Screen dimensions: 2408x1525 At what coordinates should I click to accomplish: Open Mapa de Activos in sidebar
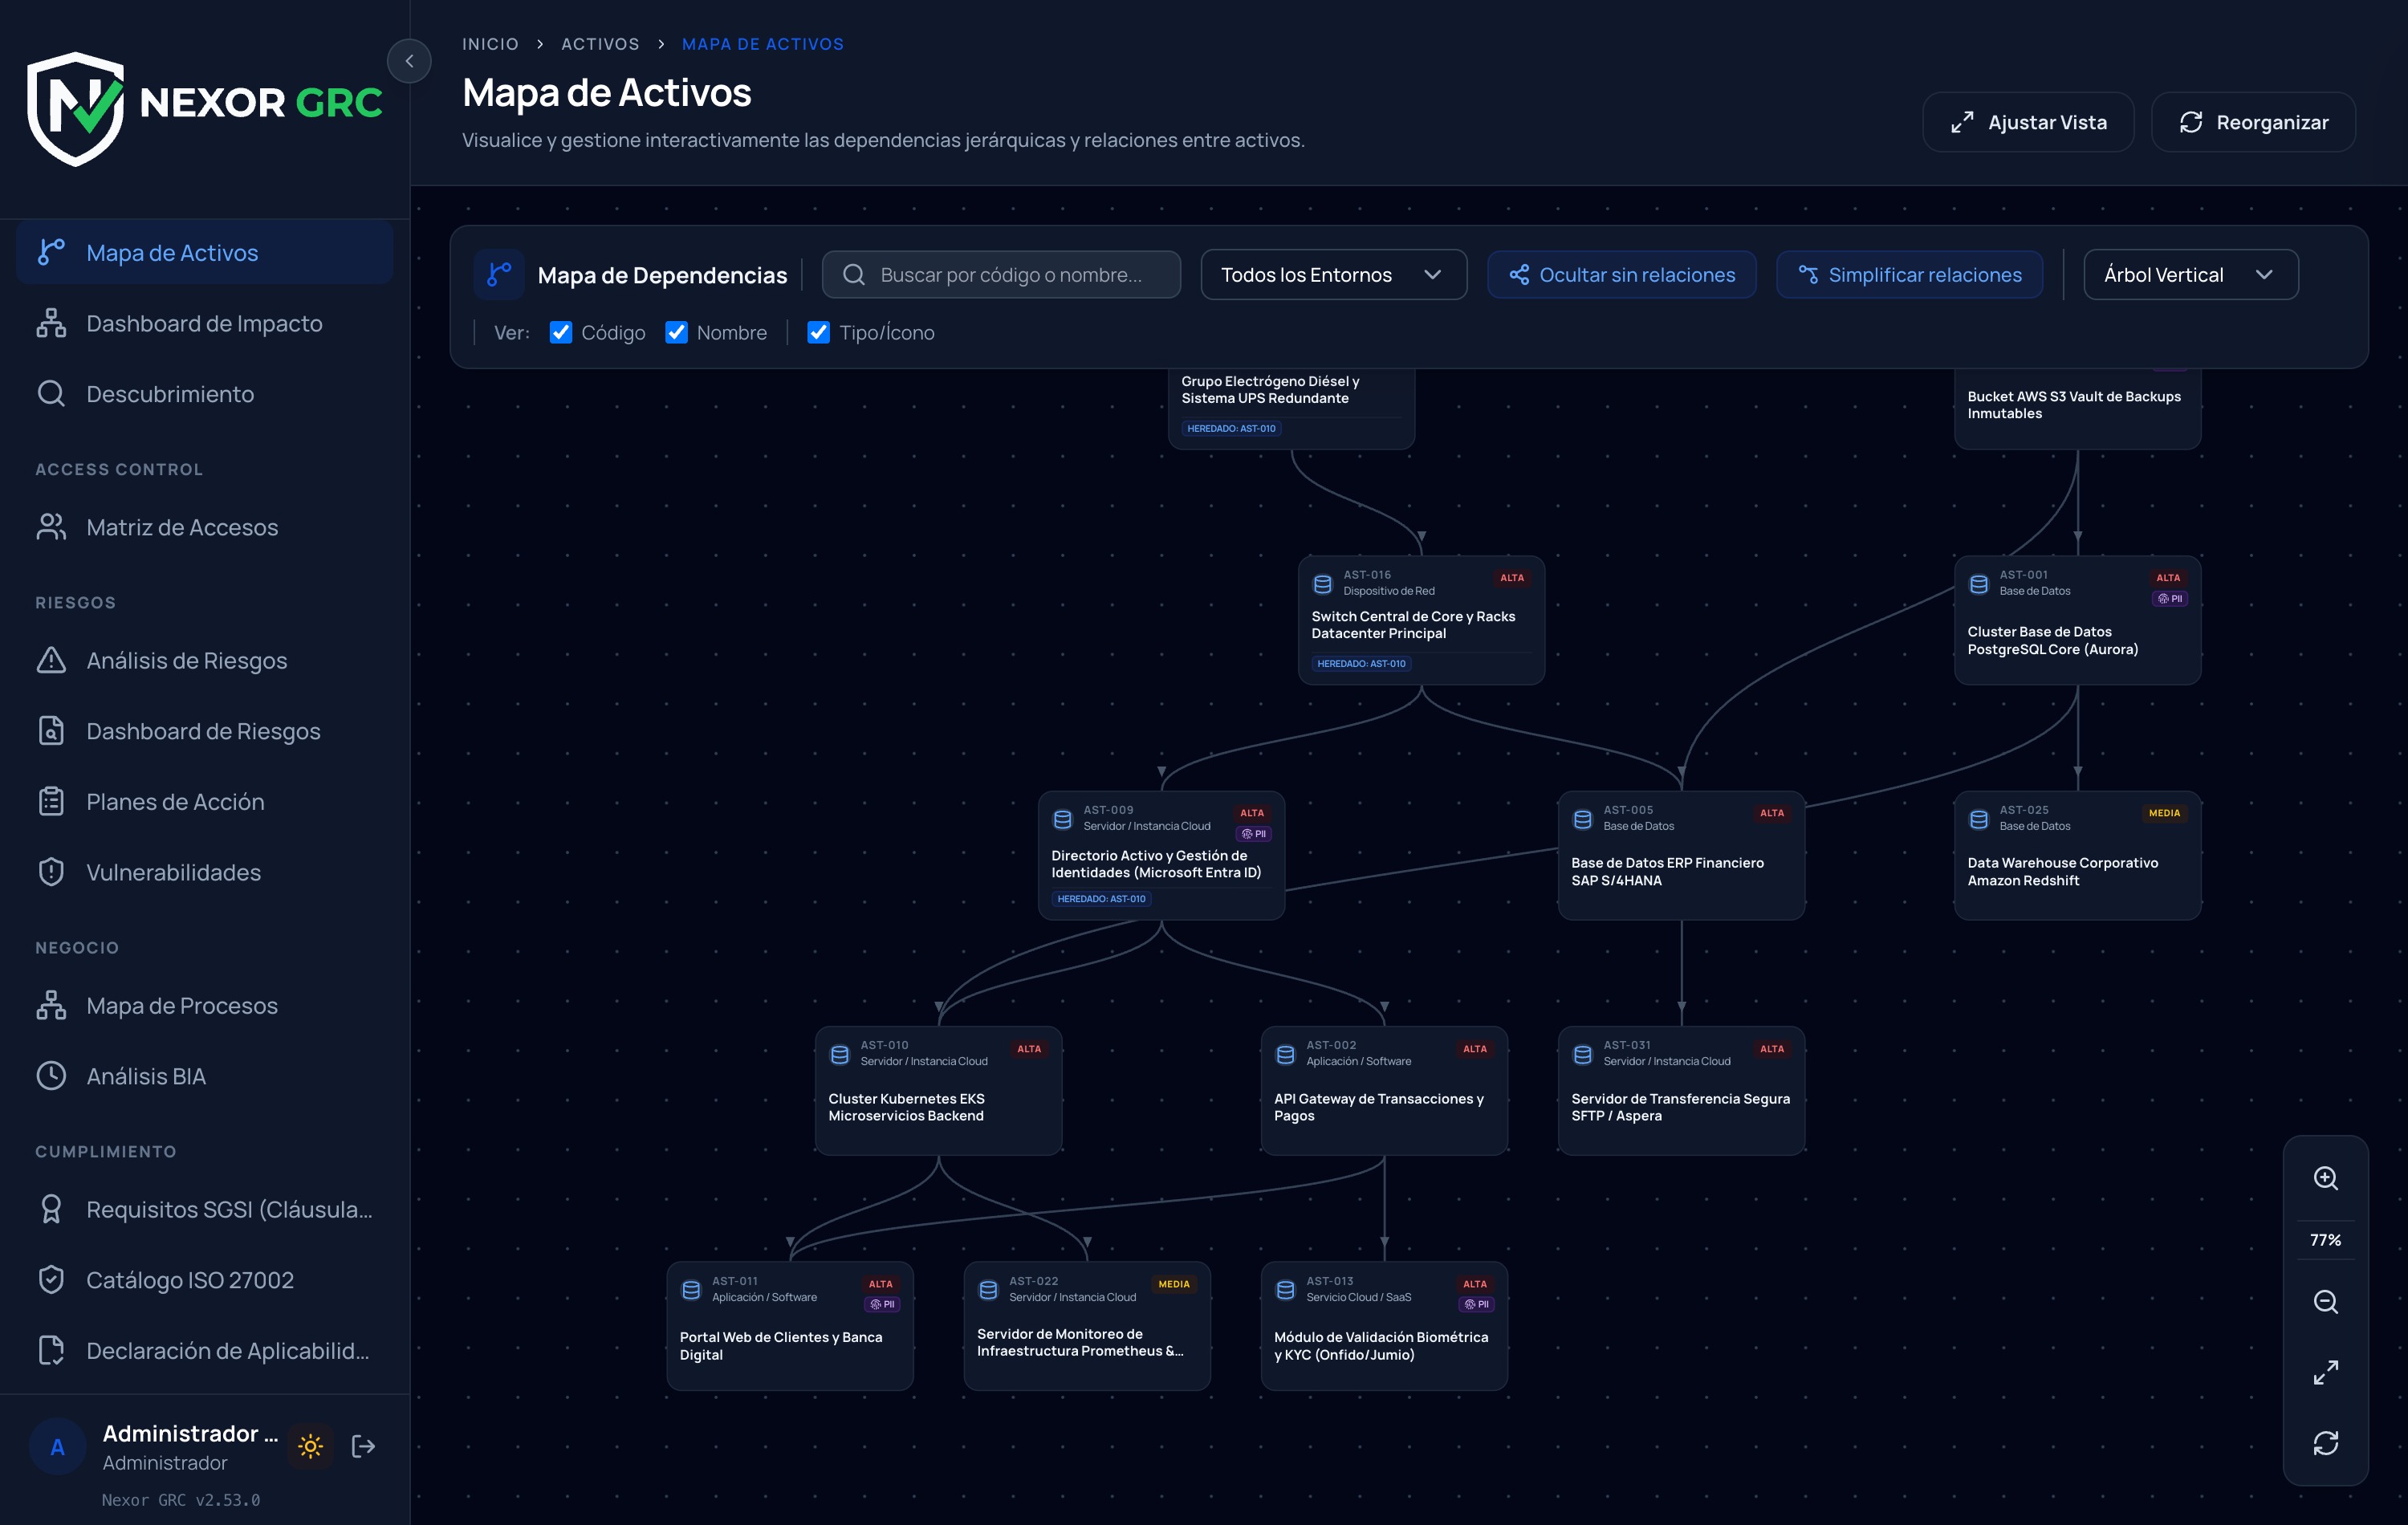click(x=205, y=253)
